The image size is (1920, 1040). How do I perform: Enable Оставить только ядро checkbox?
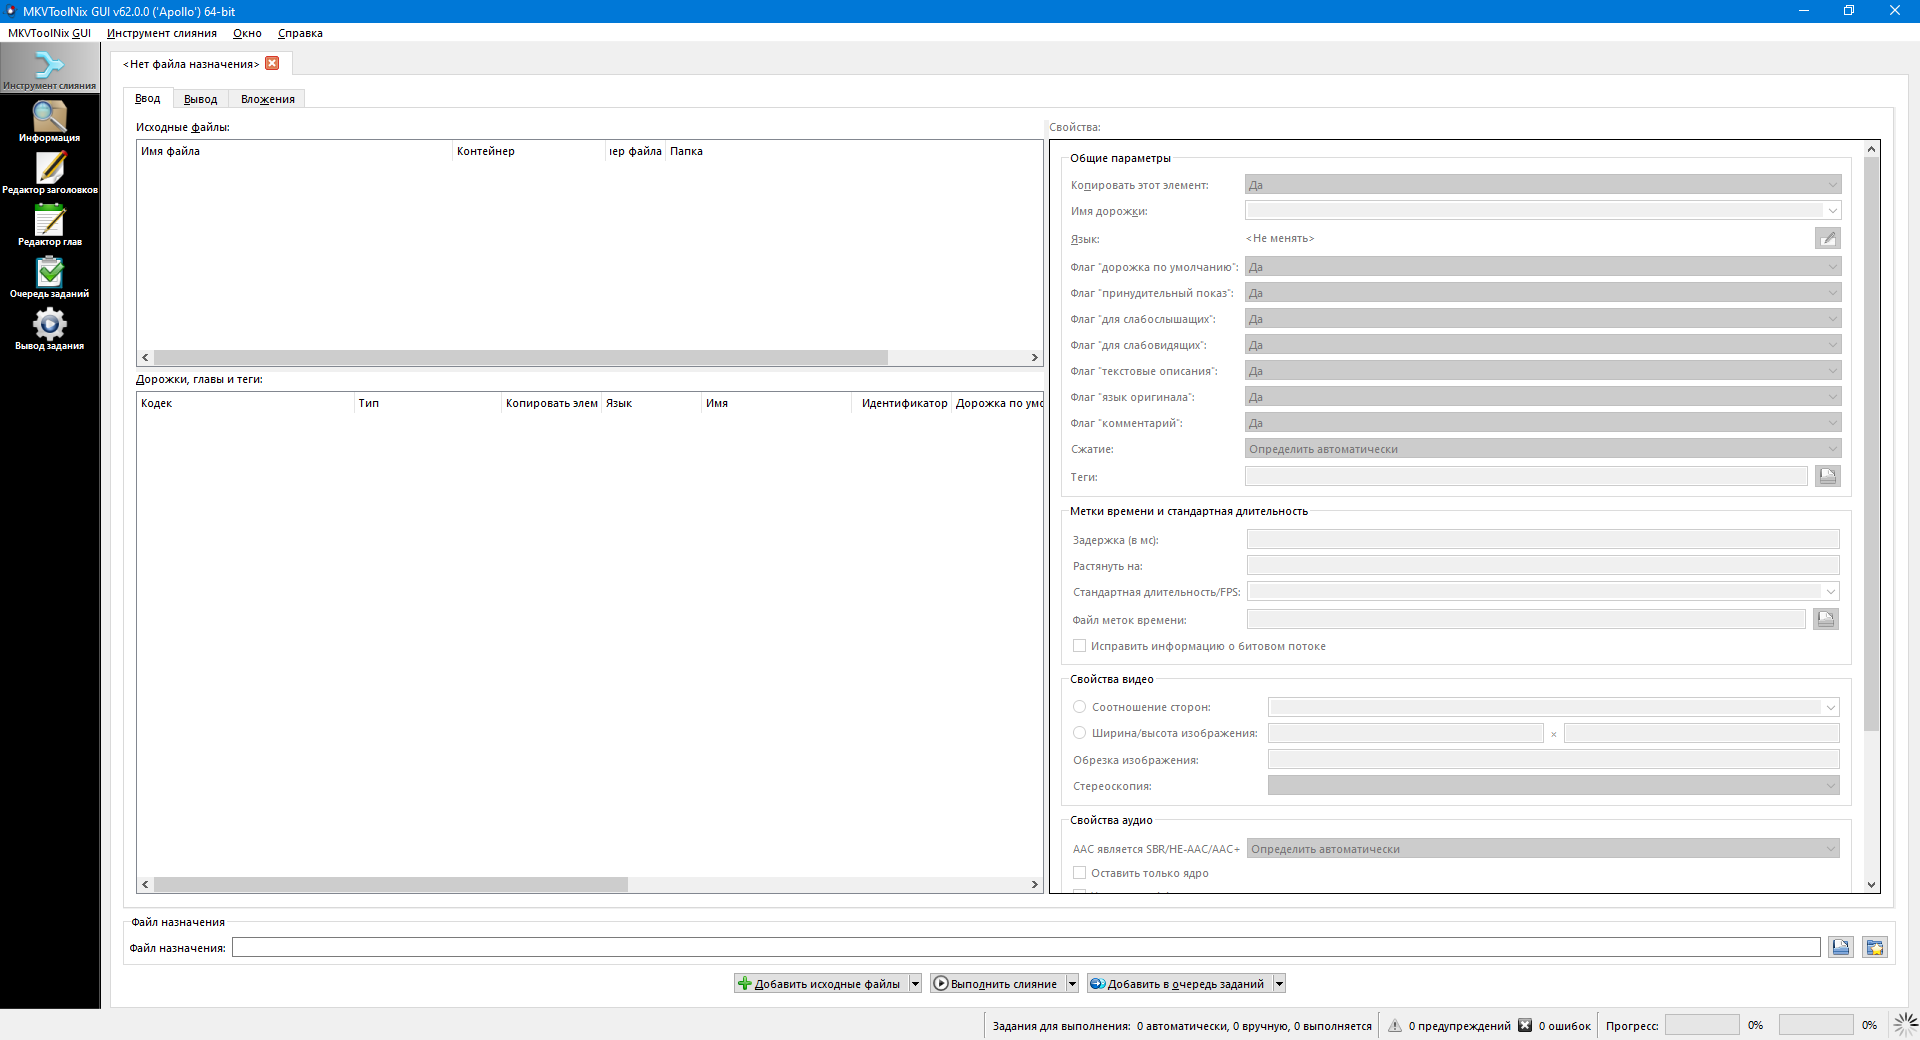click(x=1079, y=873)
